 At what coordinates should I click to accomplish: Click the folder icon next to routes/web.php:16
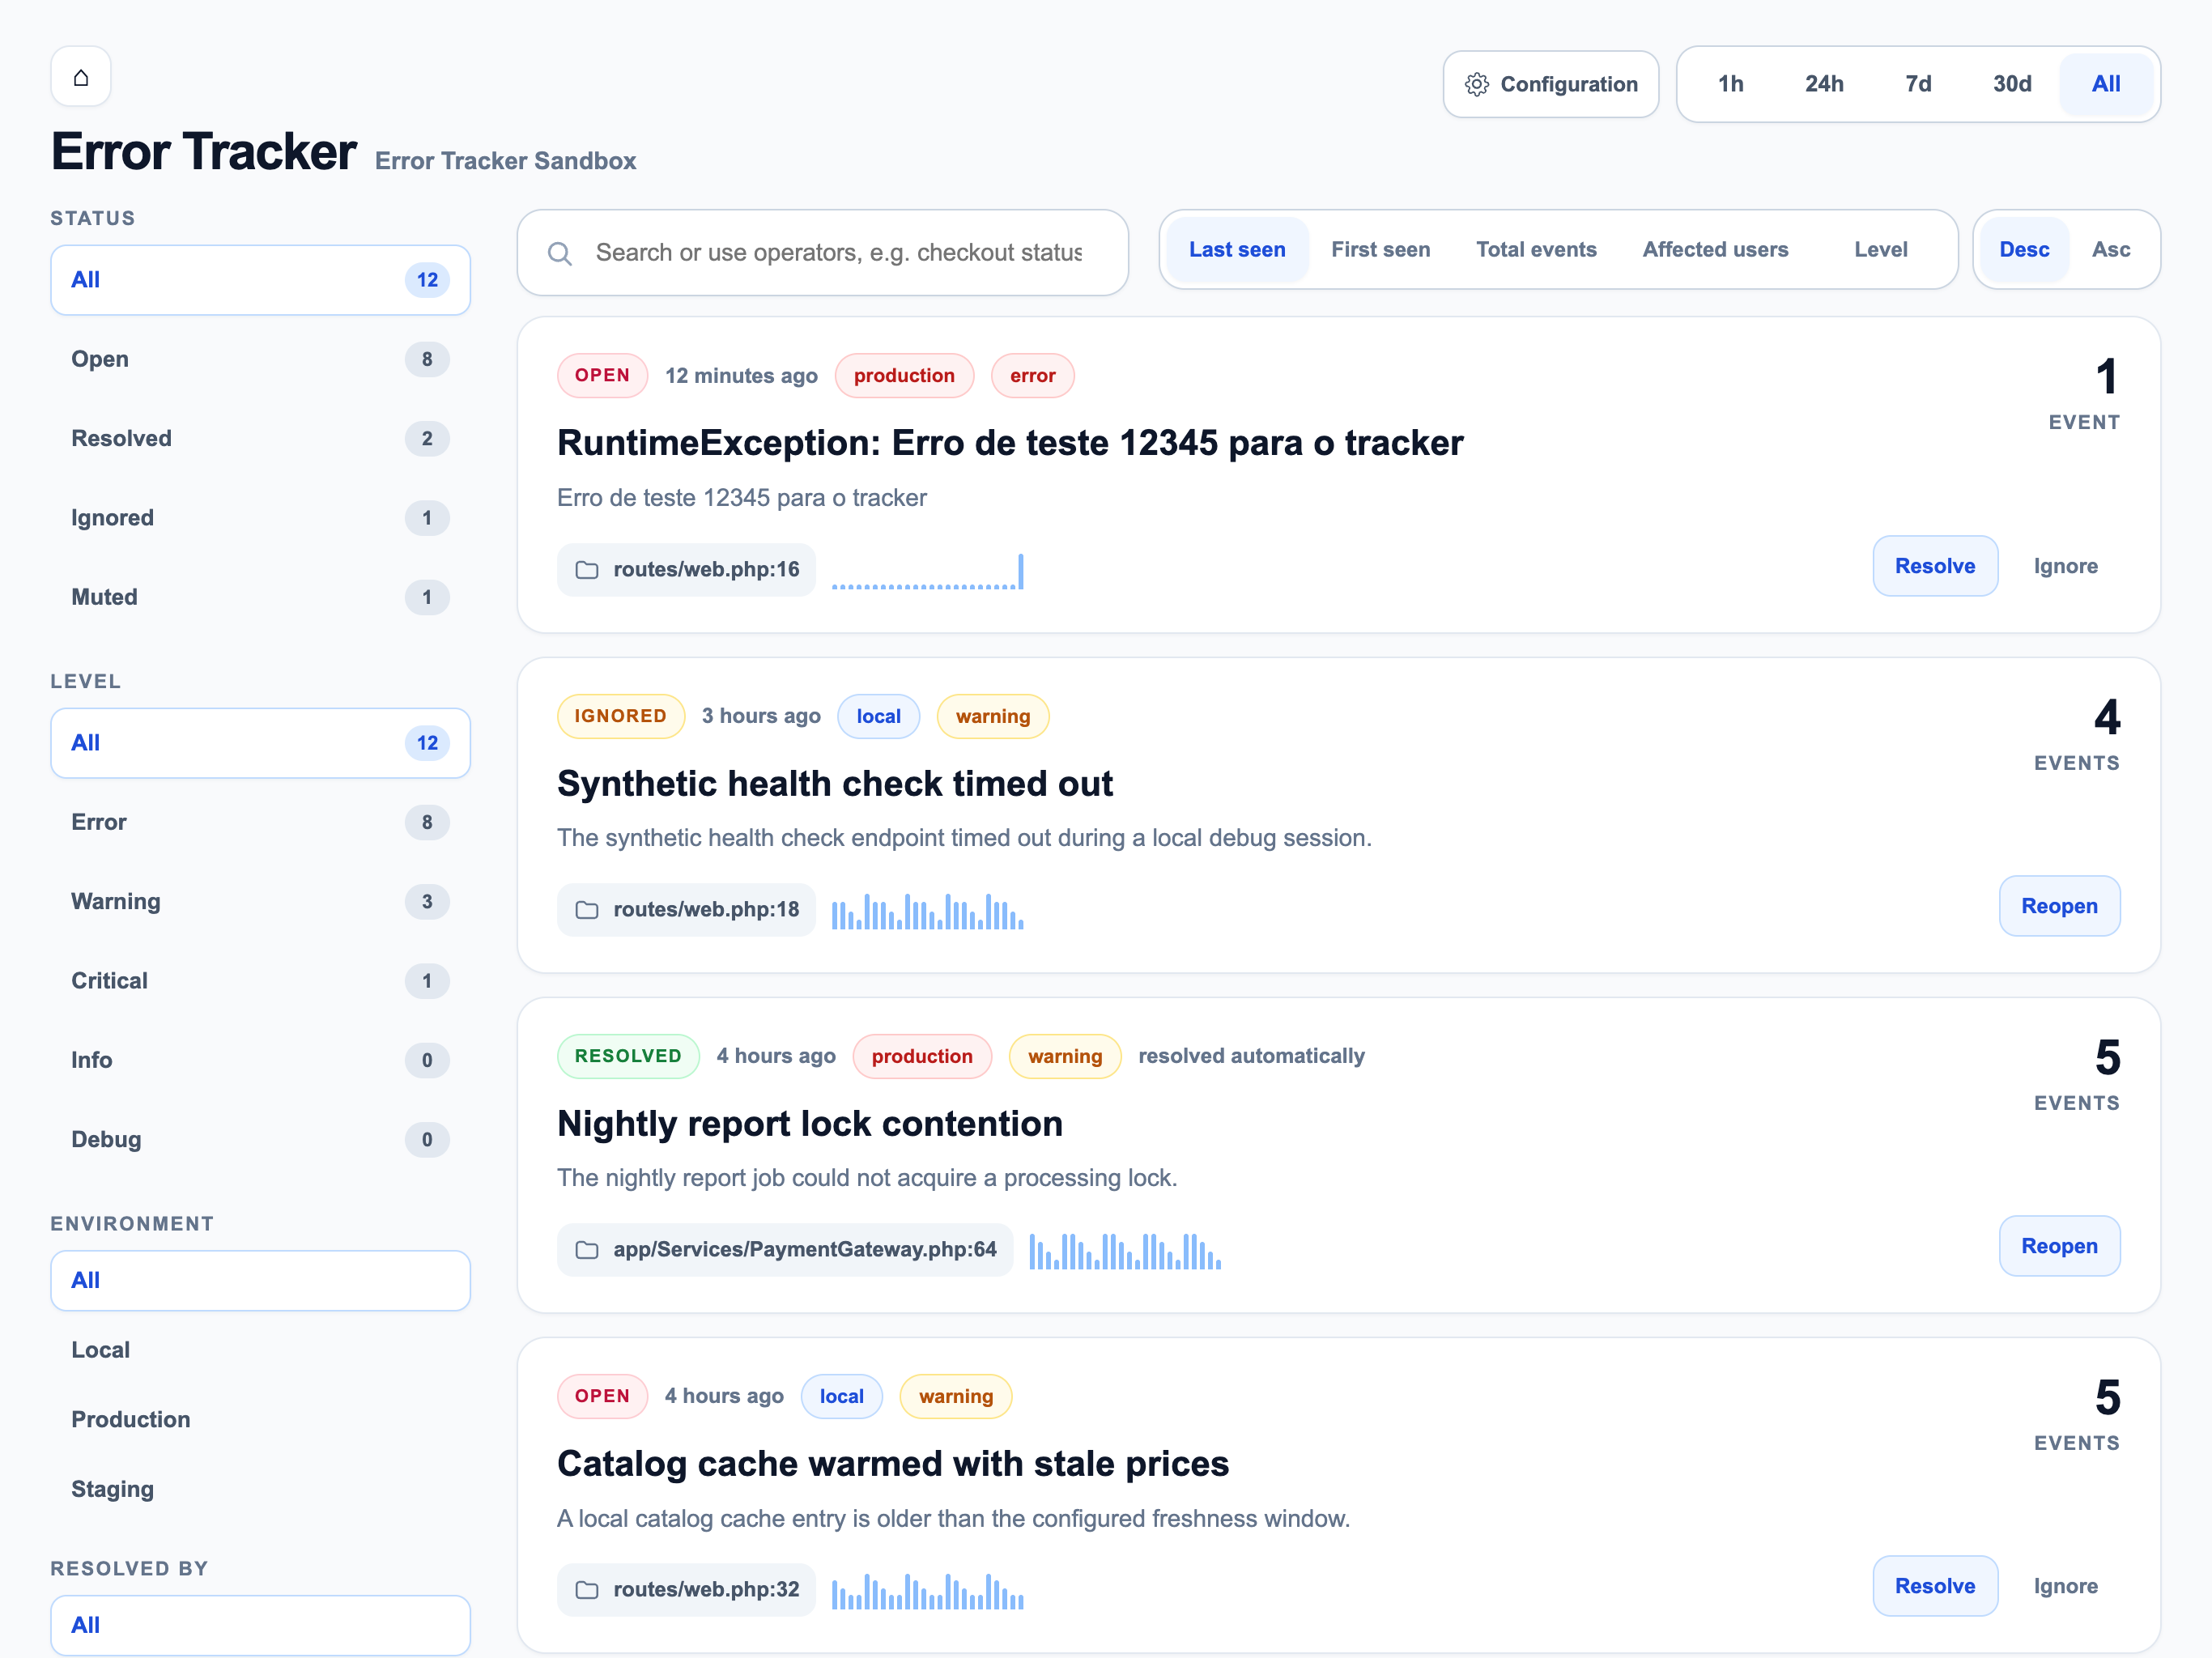coord(588,569)
